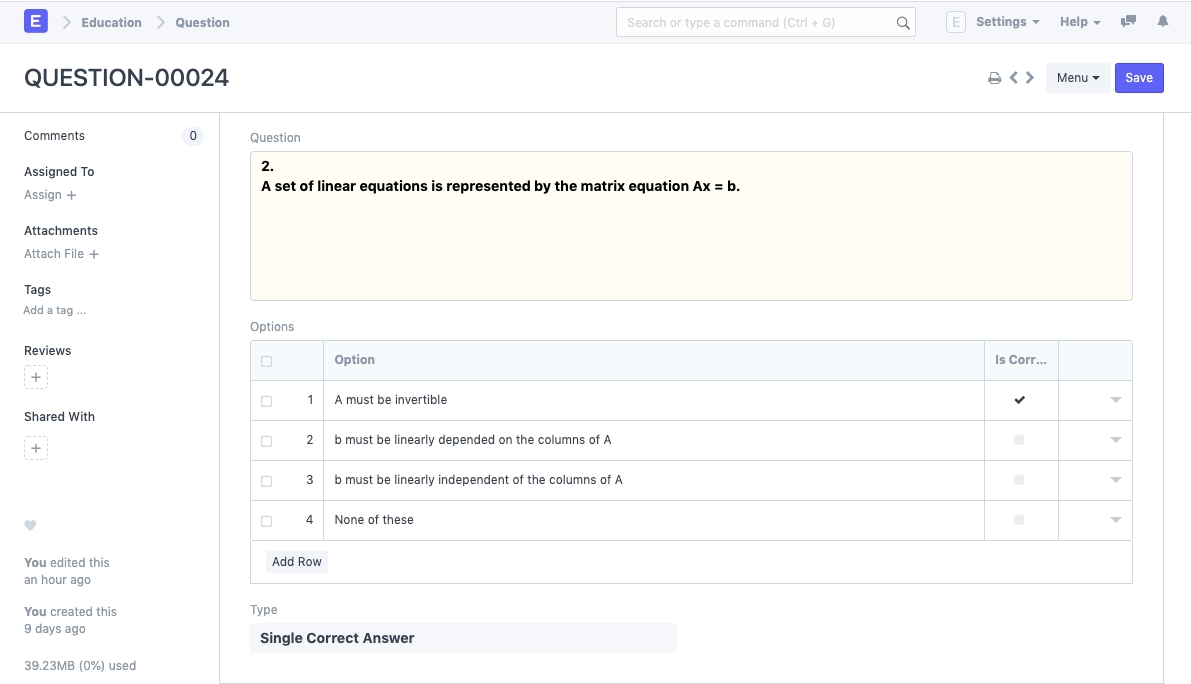Click the Save button
The height and width of the screenshot is (684, 1191).
click(1139, 78)
